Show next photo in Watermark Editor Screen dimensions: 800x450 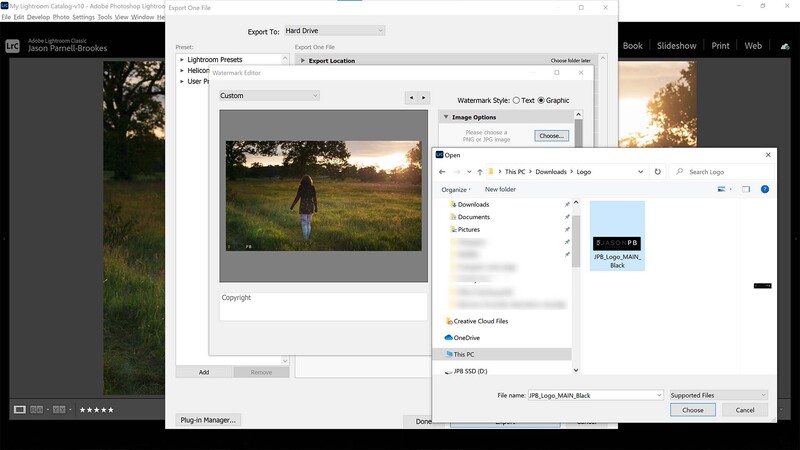coord(423,97)
